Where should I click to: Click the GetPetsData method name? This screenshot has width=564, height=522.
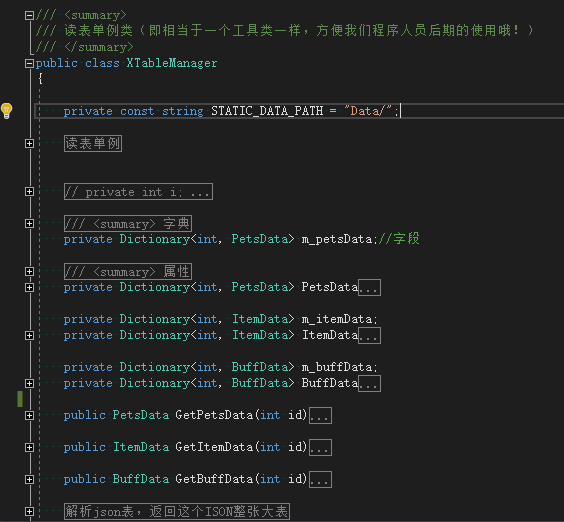[214, 415]
